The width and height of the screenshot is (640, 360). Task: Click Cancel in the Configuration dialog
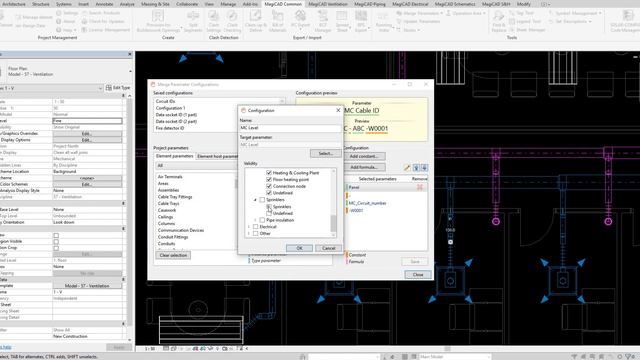point(328,248)
